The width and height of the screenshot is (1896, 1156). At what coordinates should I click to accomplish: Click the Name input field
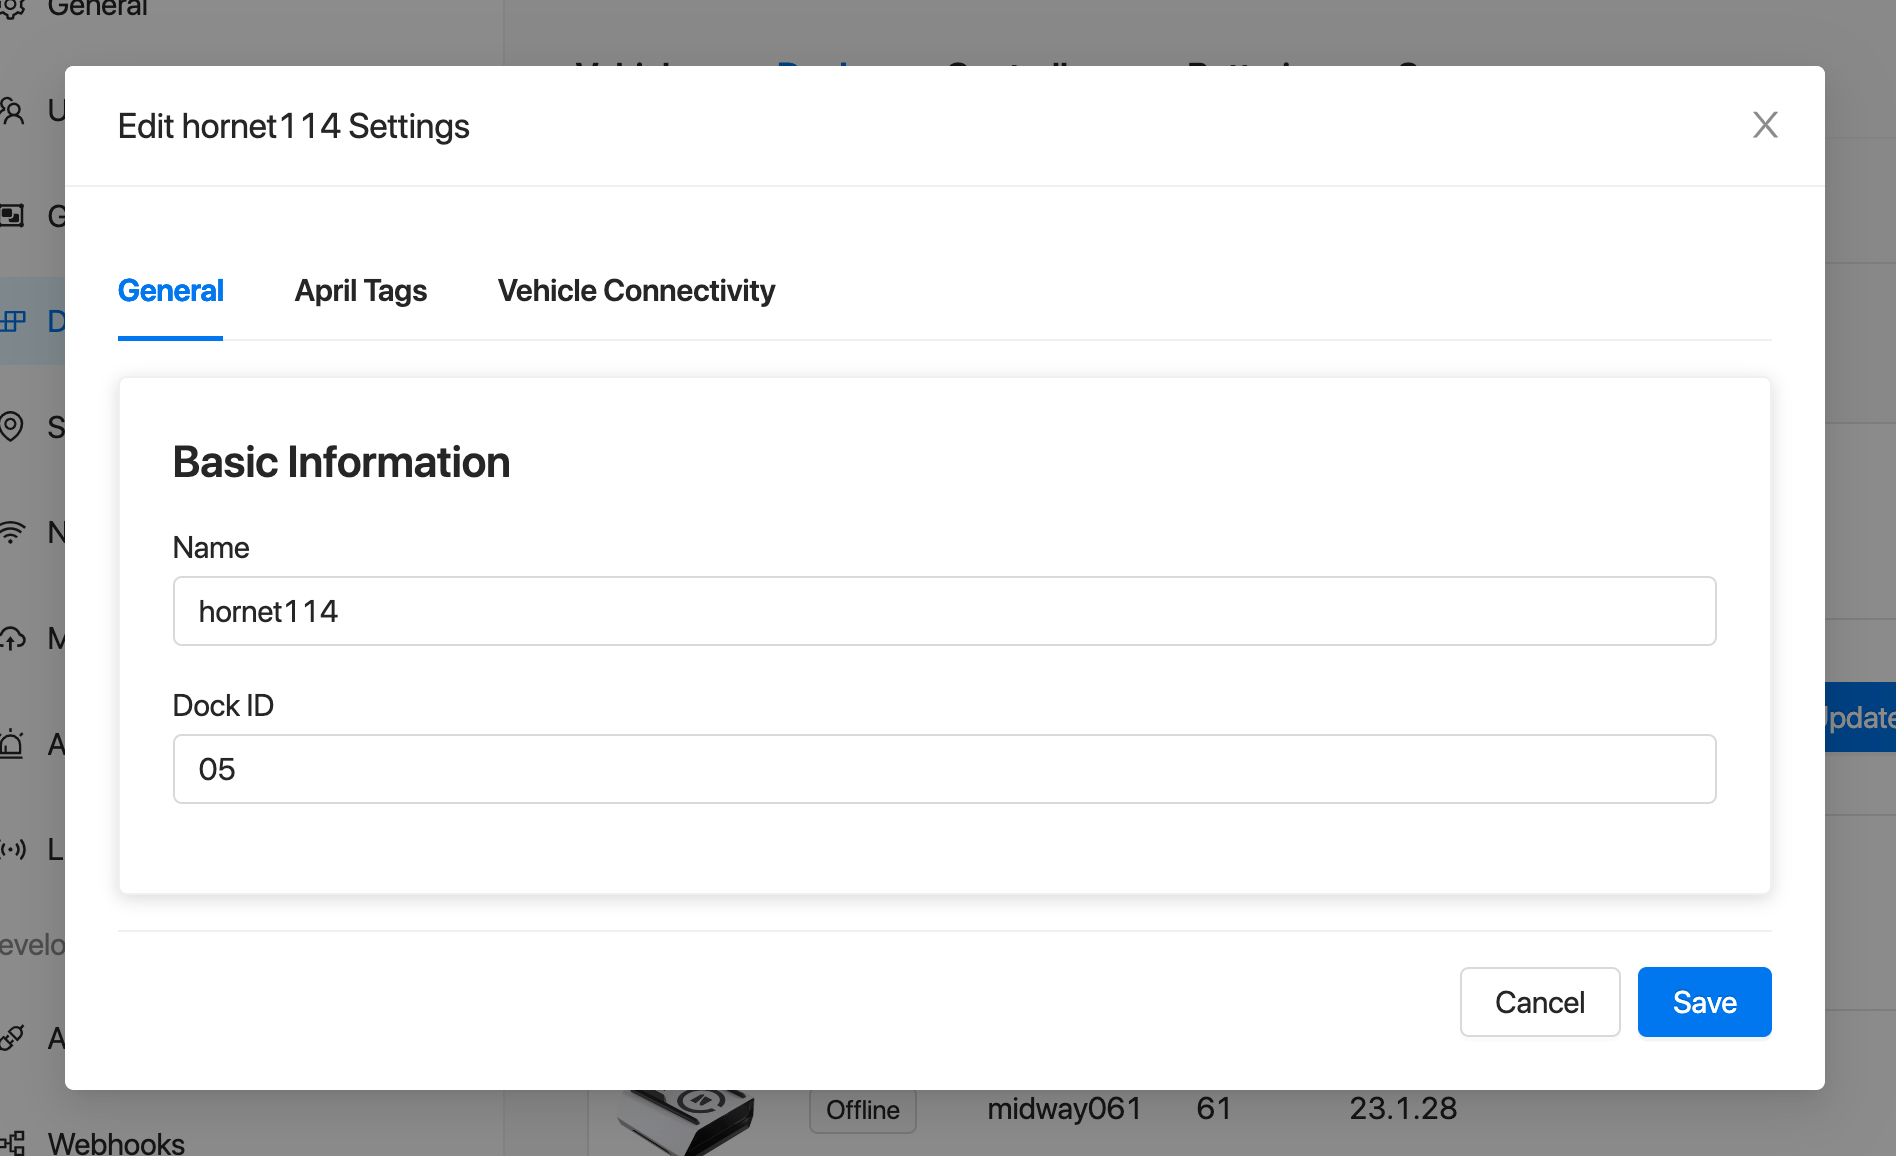[944, 611]
